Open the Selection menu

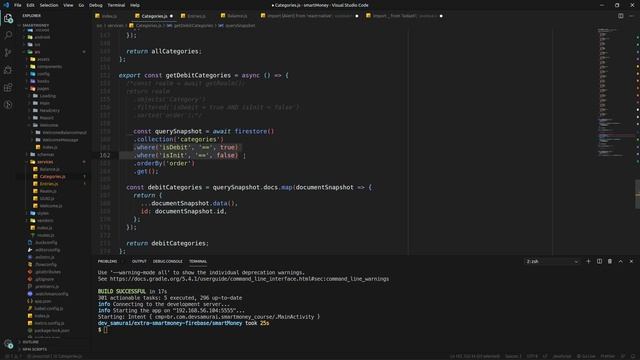click(x=49, y=5)
